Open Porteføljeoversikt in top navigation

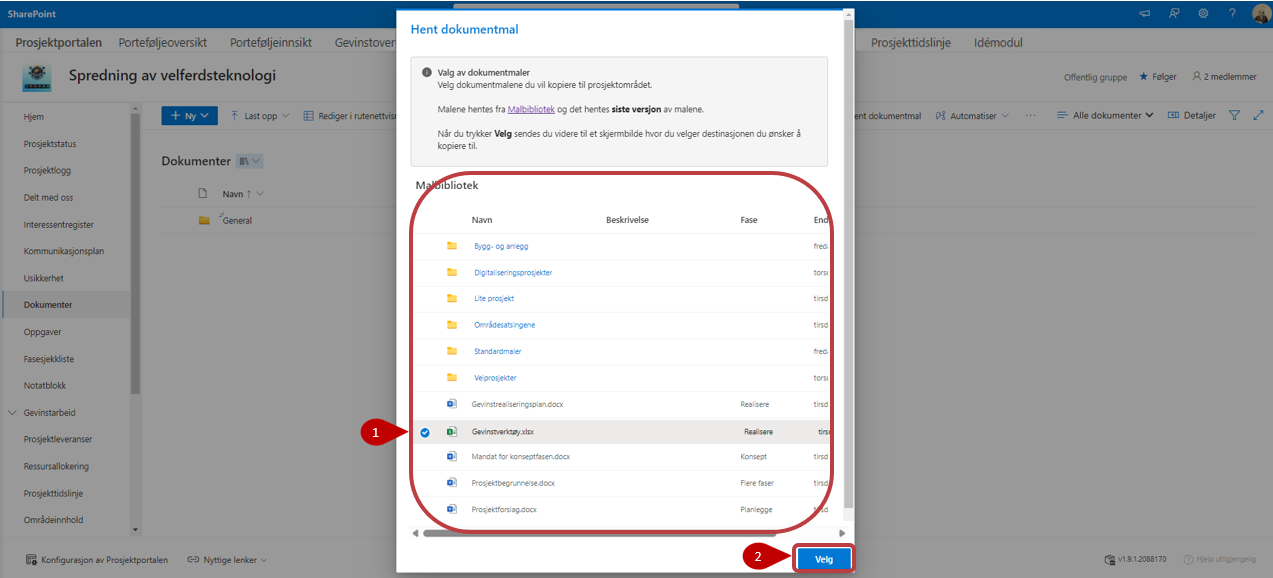163,43
